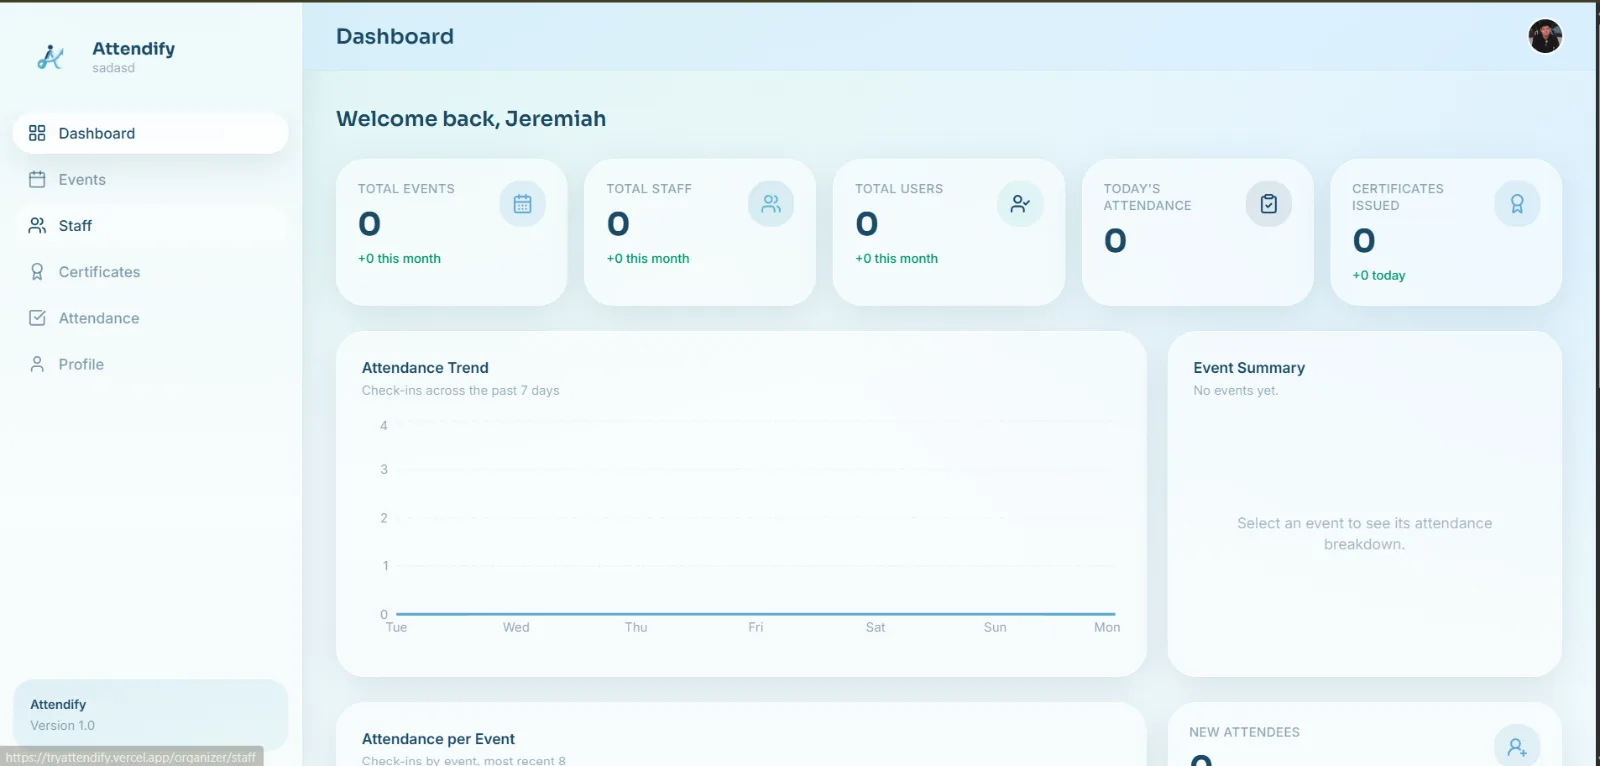Click the Total Events card
The height and width of the screenshot is (766, 1600).
[452, 232]
